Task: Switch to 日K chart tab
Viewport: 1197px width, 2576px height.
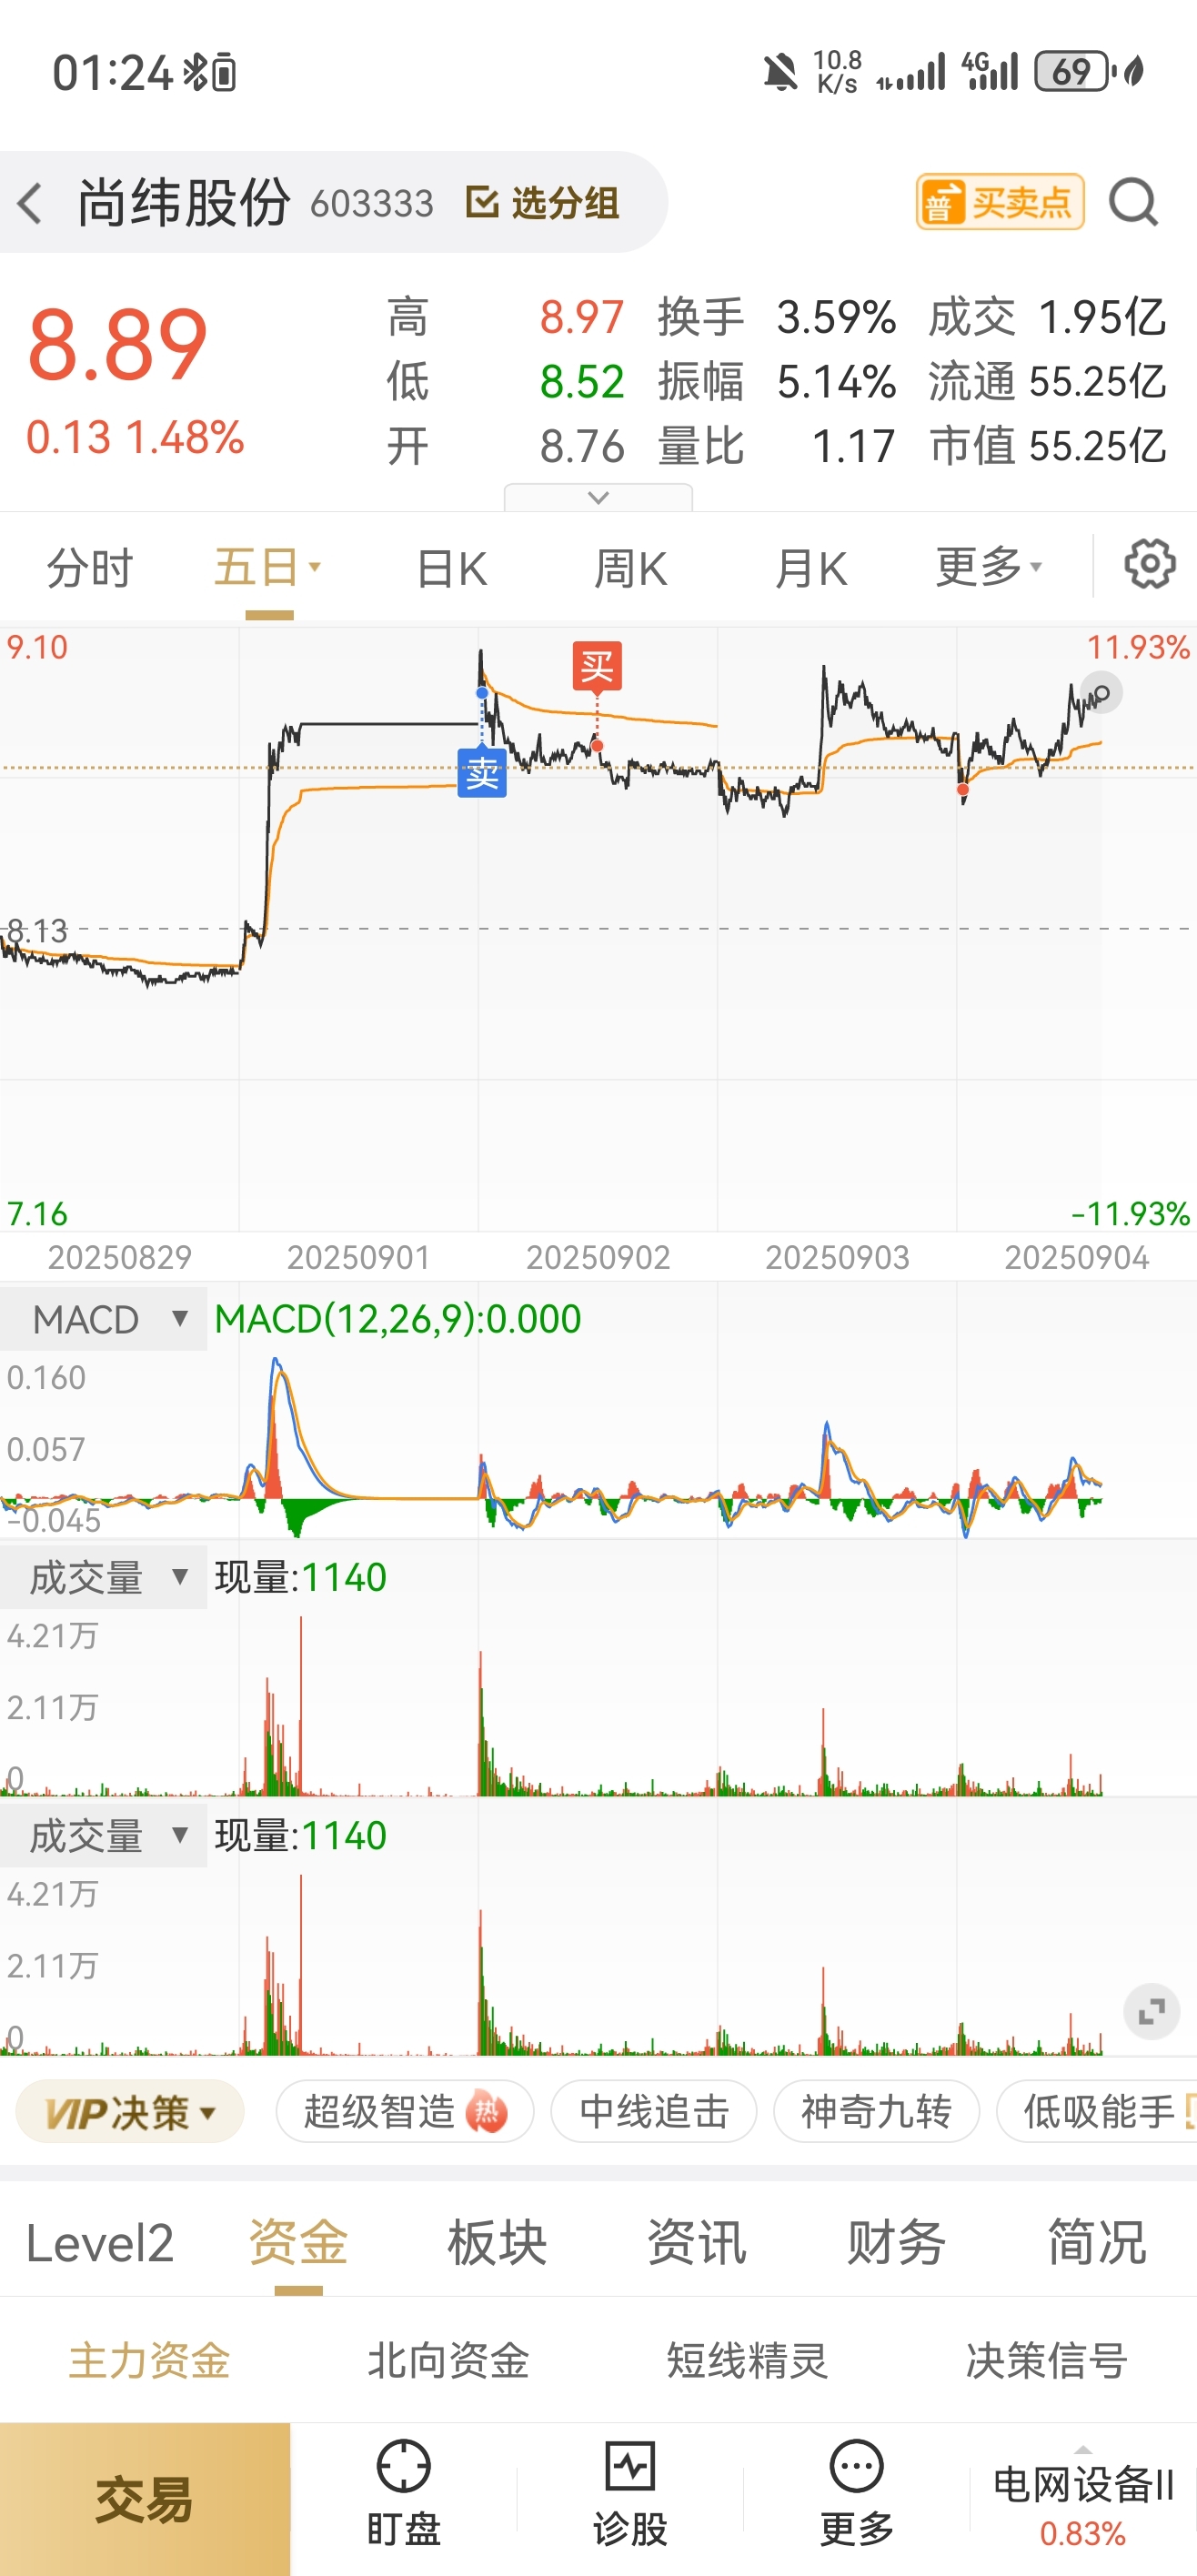Action: point(451,568)
